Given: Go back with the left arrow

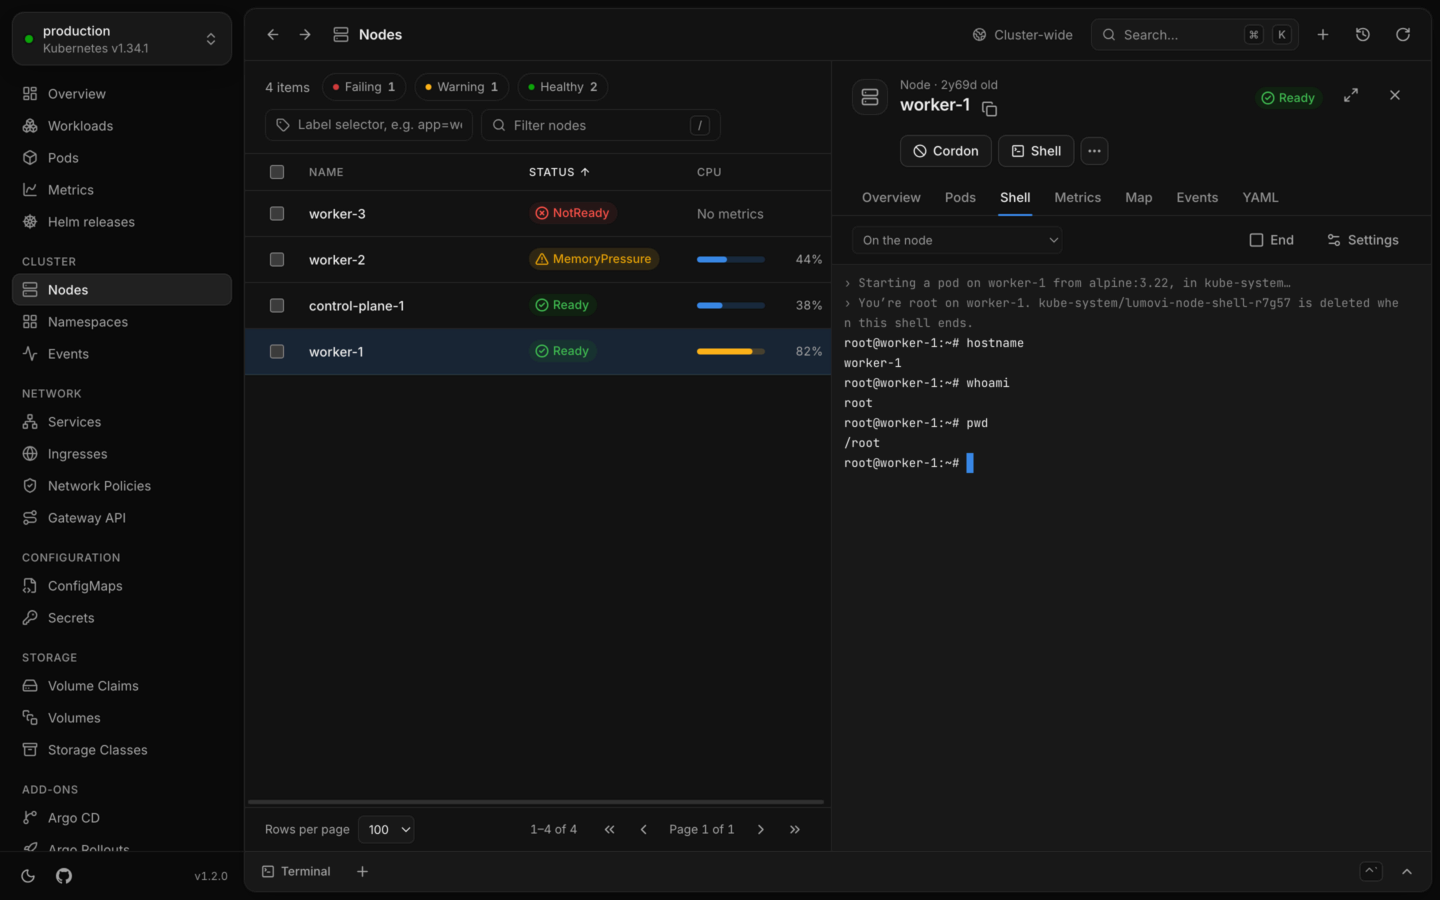Looking at the screenshot, I should 273,35.
